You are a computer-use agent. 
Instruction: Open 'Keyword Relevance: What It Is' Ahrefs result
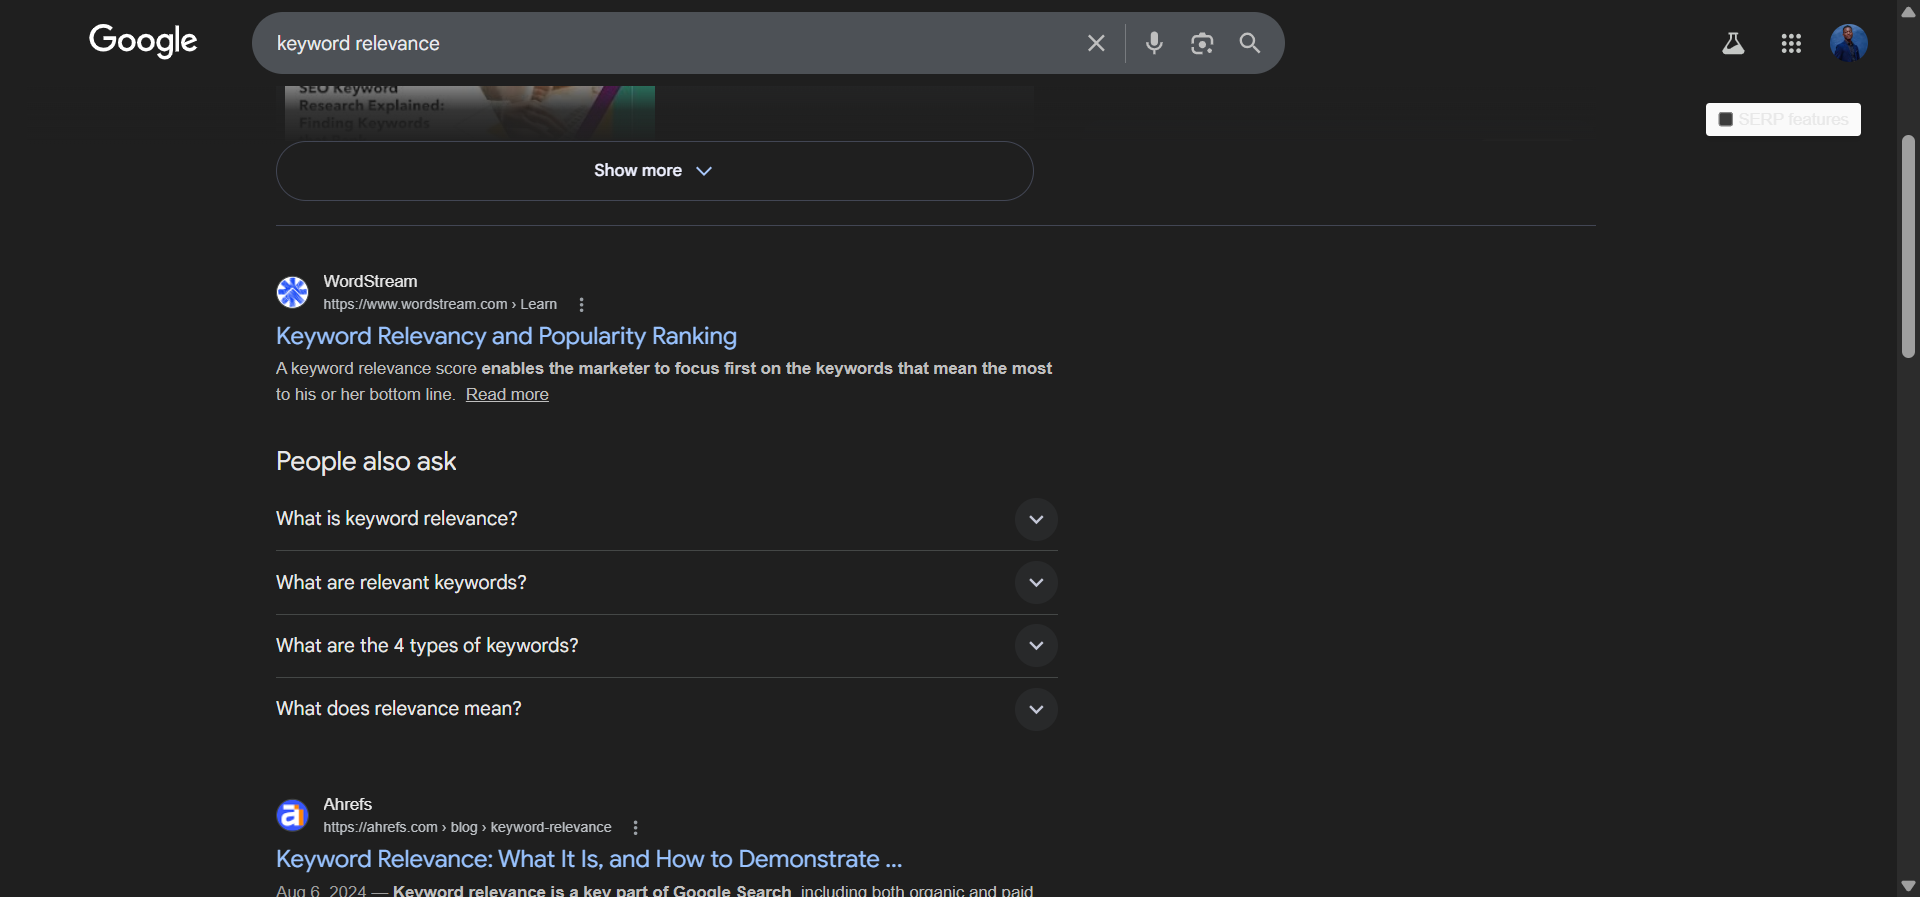(x=589, y=859)
